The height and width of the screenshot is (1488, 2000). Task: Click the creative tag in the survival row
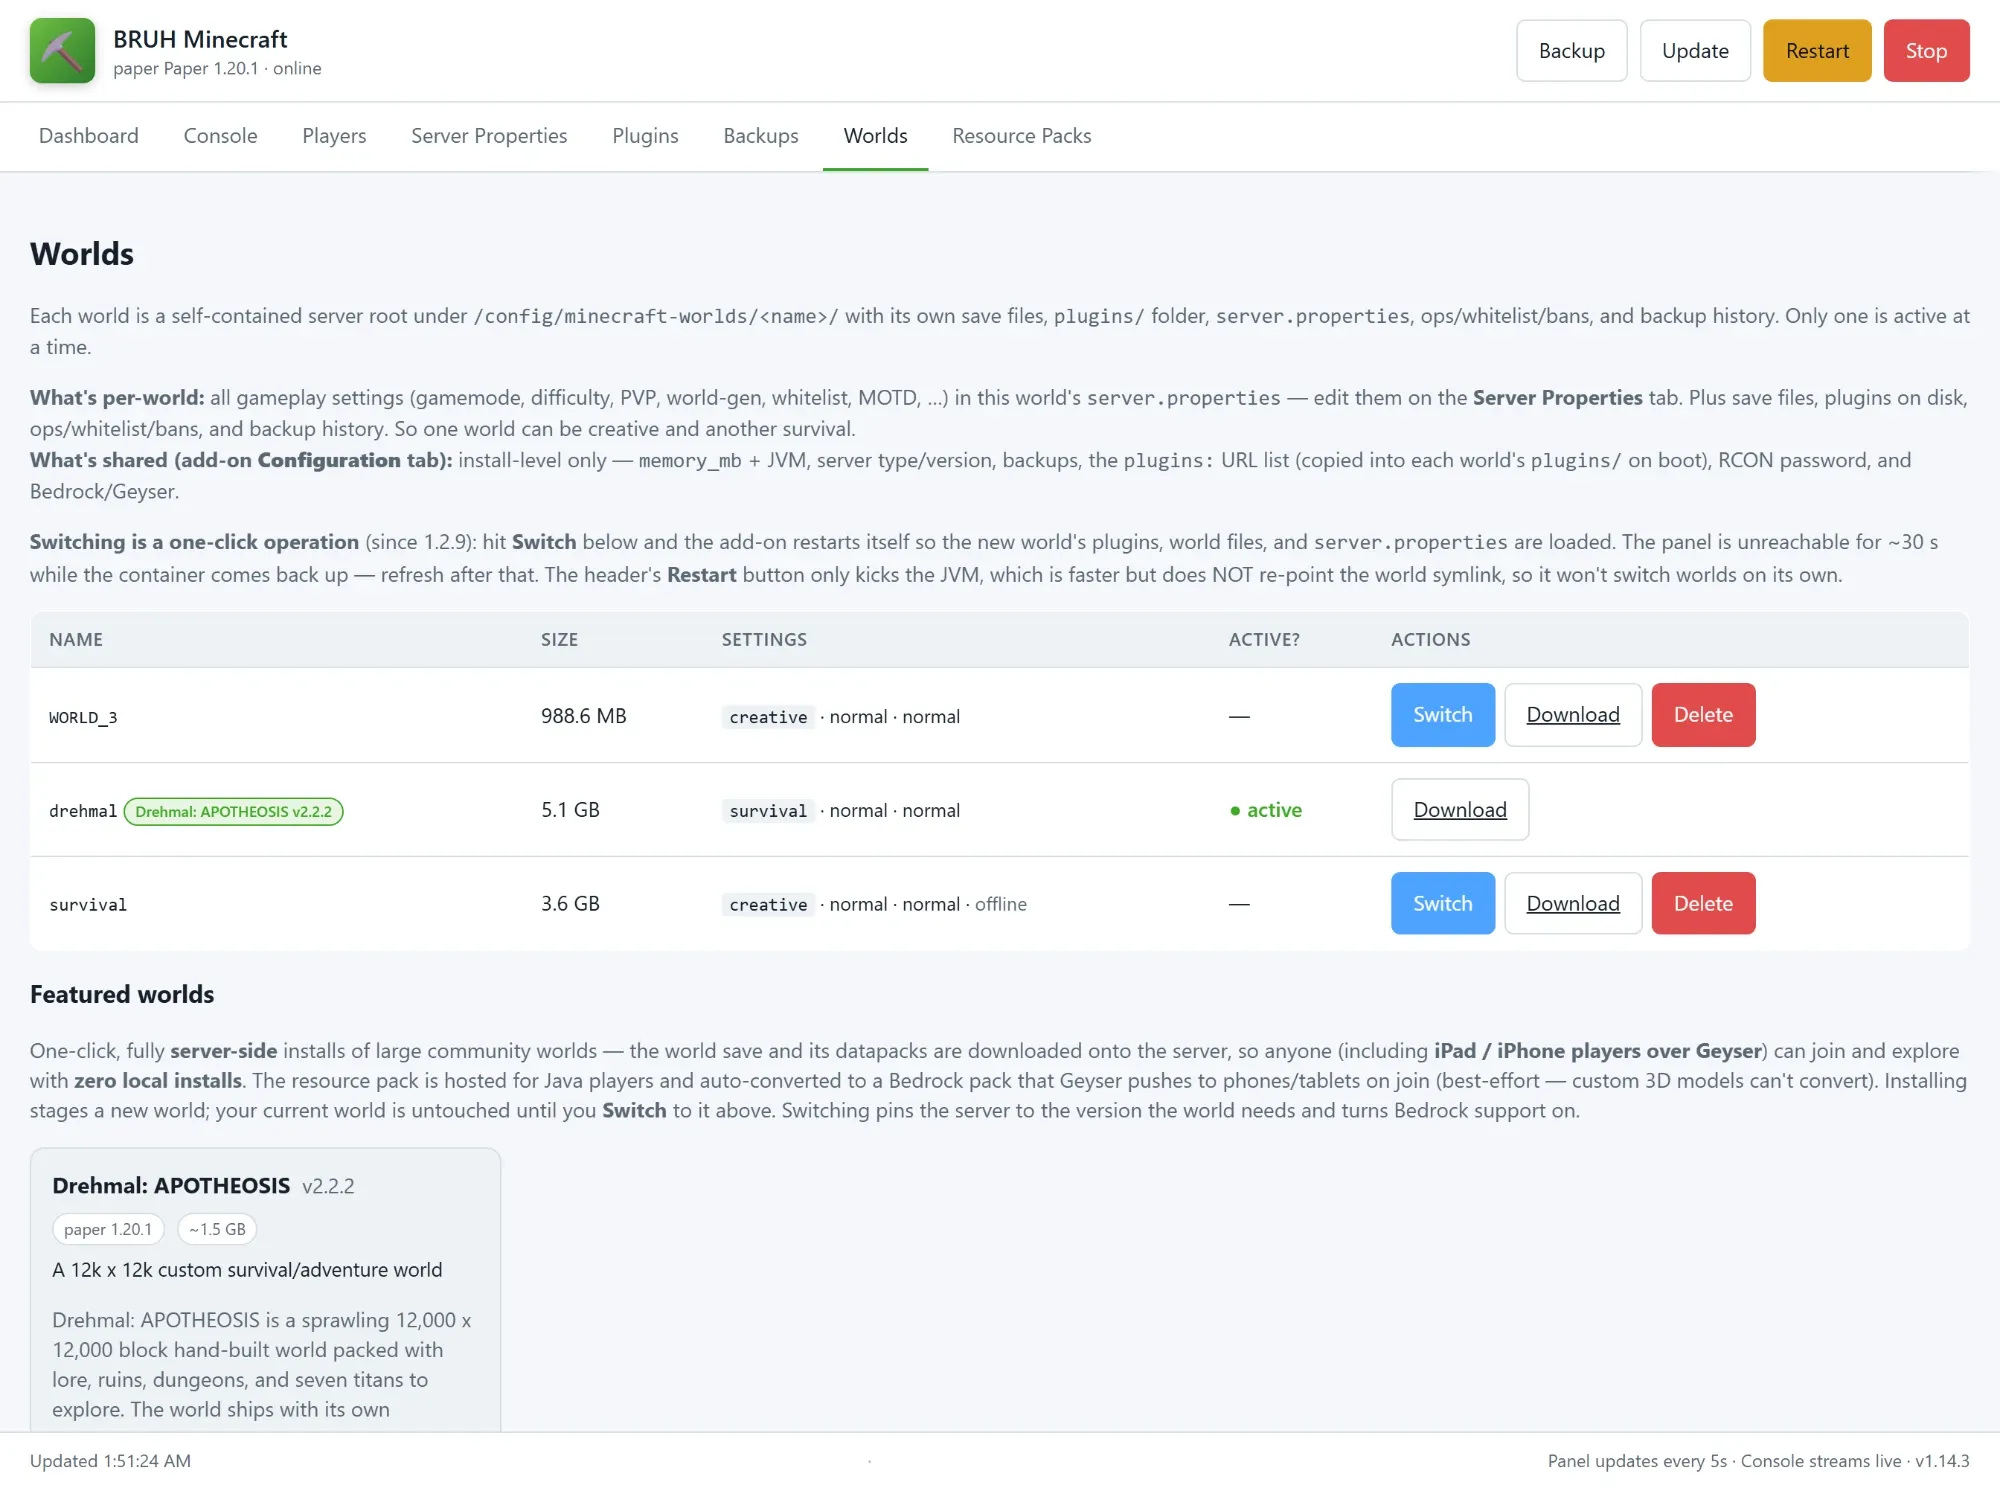[x=768, y=905]
